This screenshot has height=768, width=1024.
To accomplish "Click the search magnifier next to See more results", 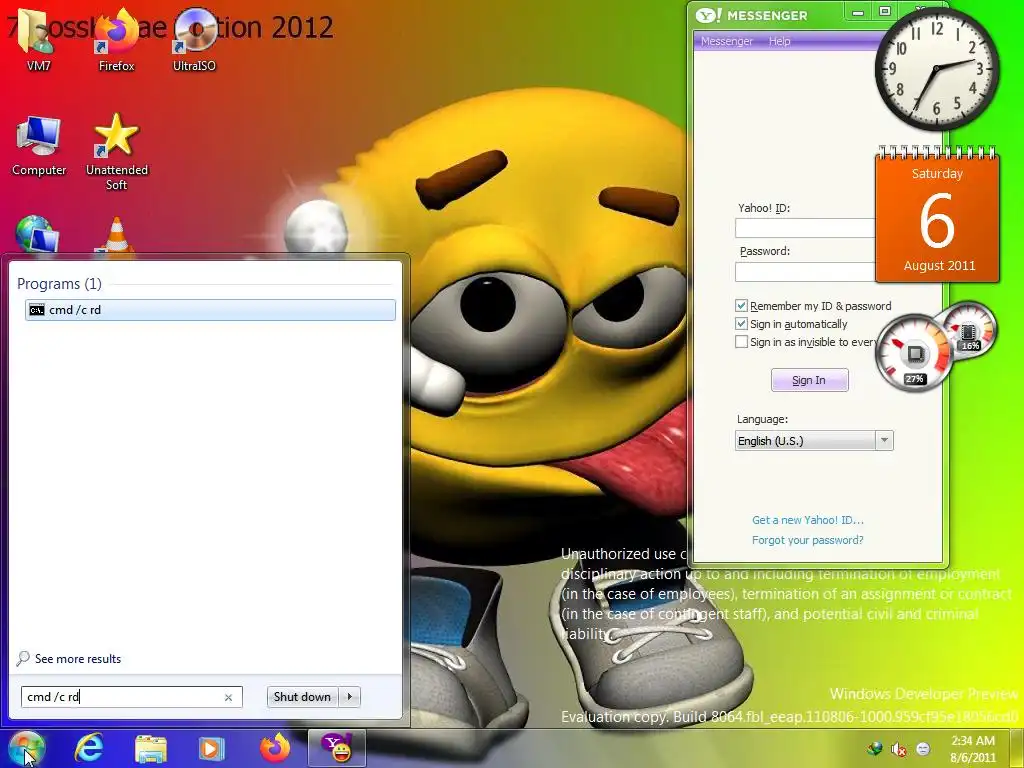I will tap(23, 658).
